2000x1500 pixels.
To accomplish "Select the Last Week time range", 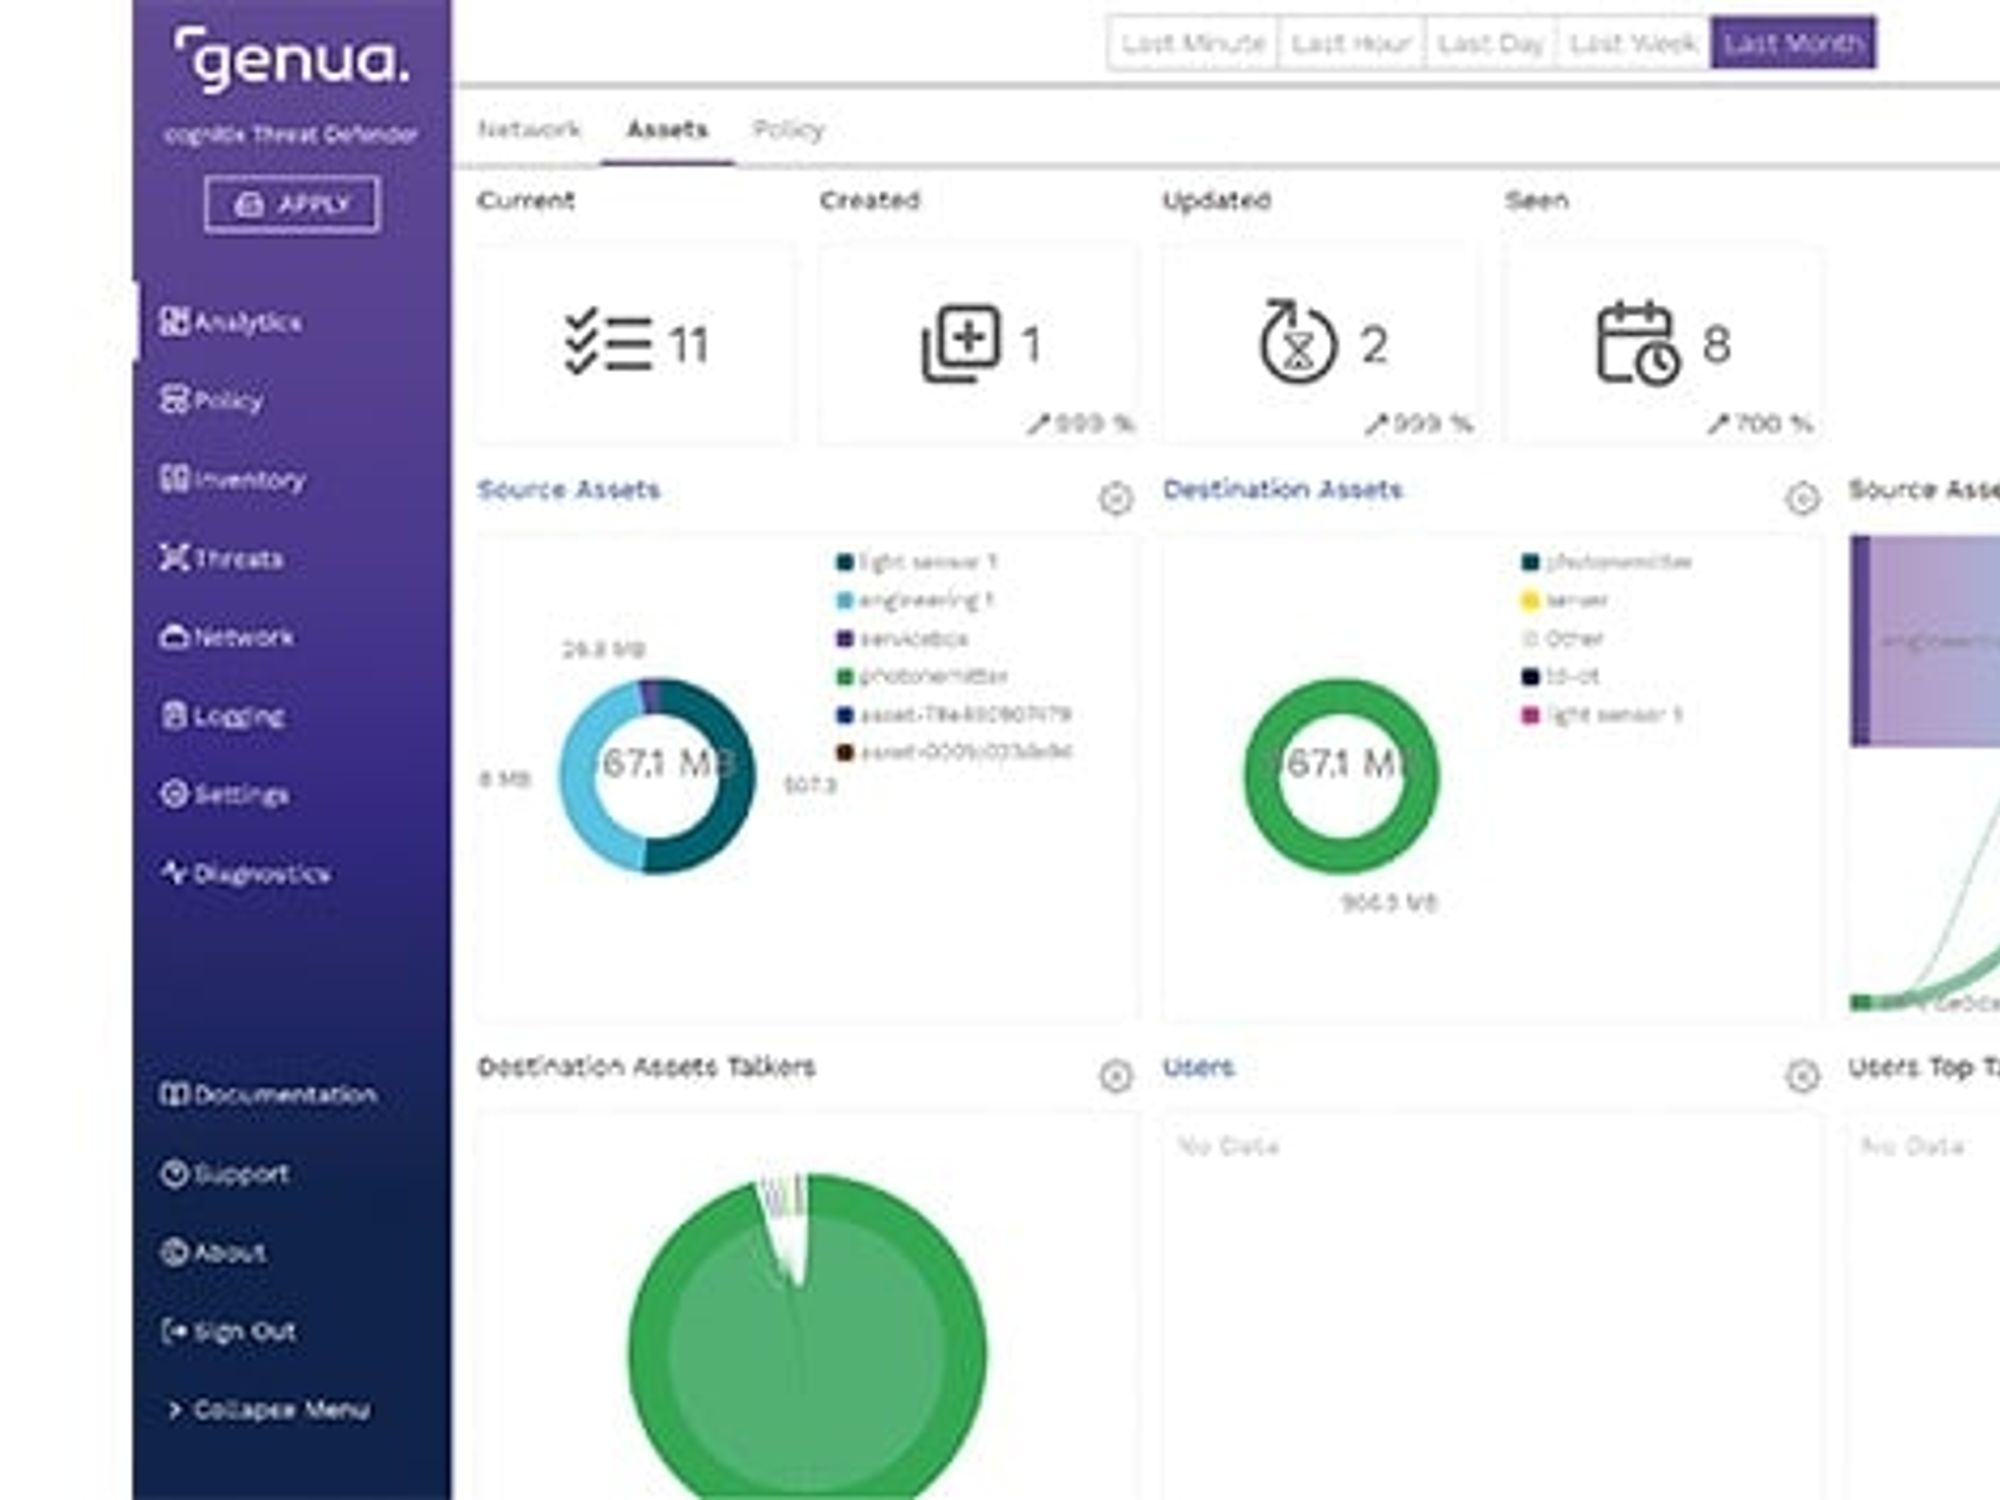I will (1633, 43).
